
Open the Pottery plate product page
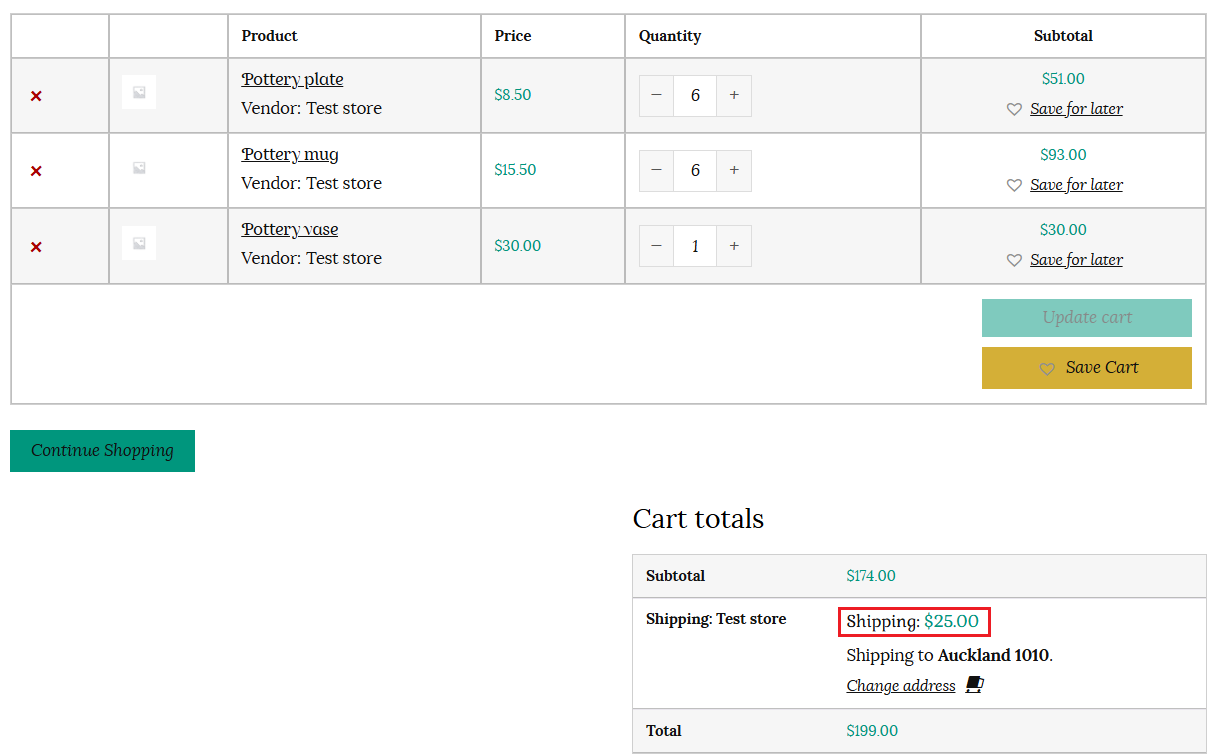pos(292,79)
